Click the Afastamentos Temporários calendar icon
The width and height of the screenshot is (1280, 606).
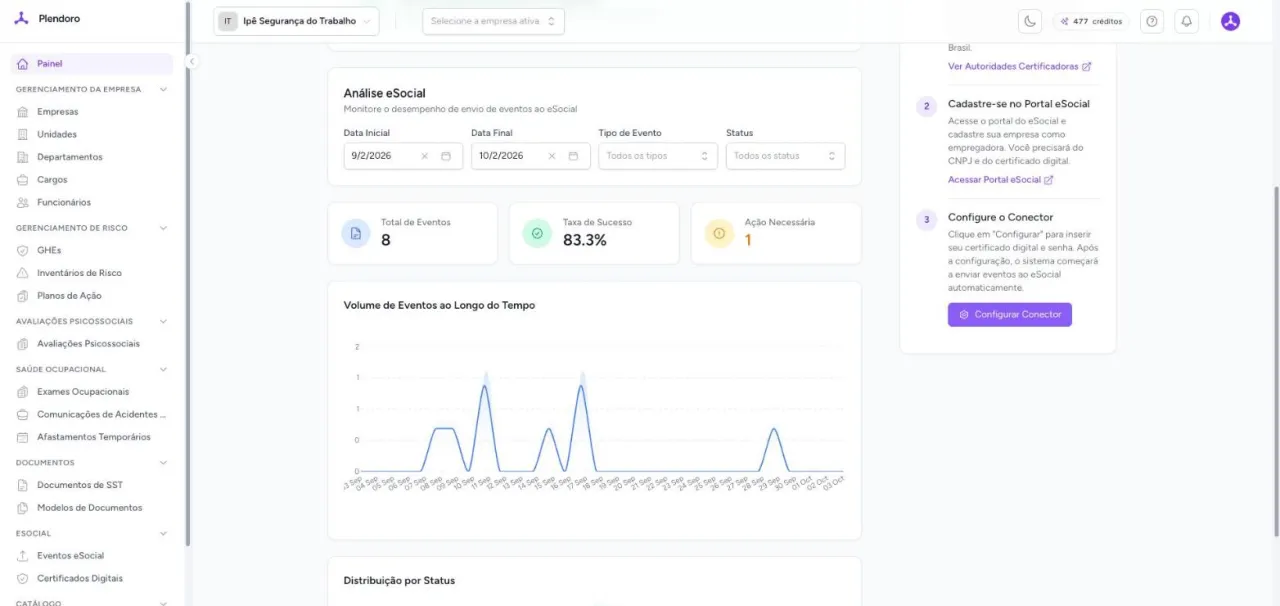(23, 437)
